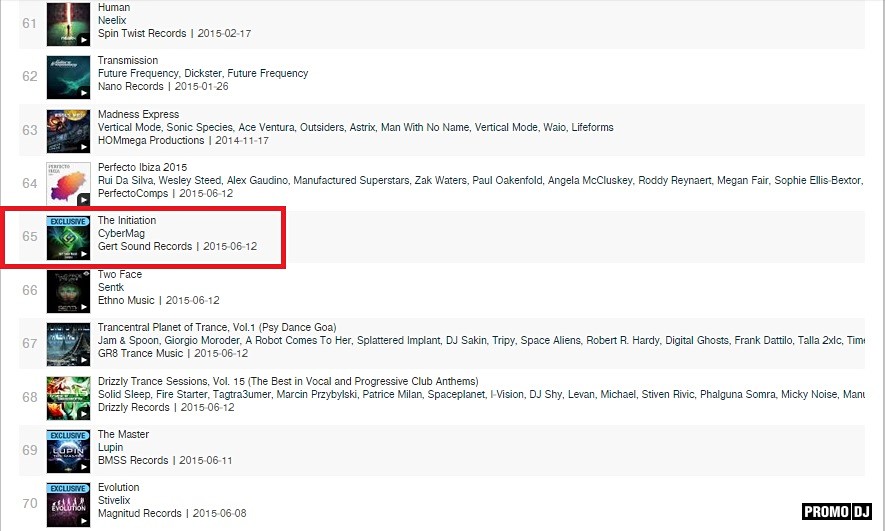This screenshot has height=531, width=885.
Task: Click the Transmission album artwork
Action: pyautogui.click(x=68, y=76)
